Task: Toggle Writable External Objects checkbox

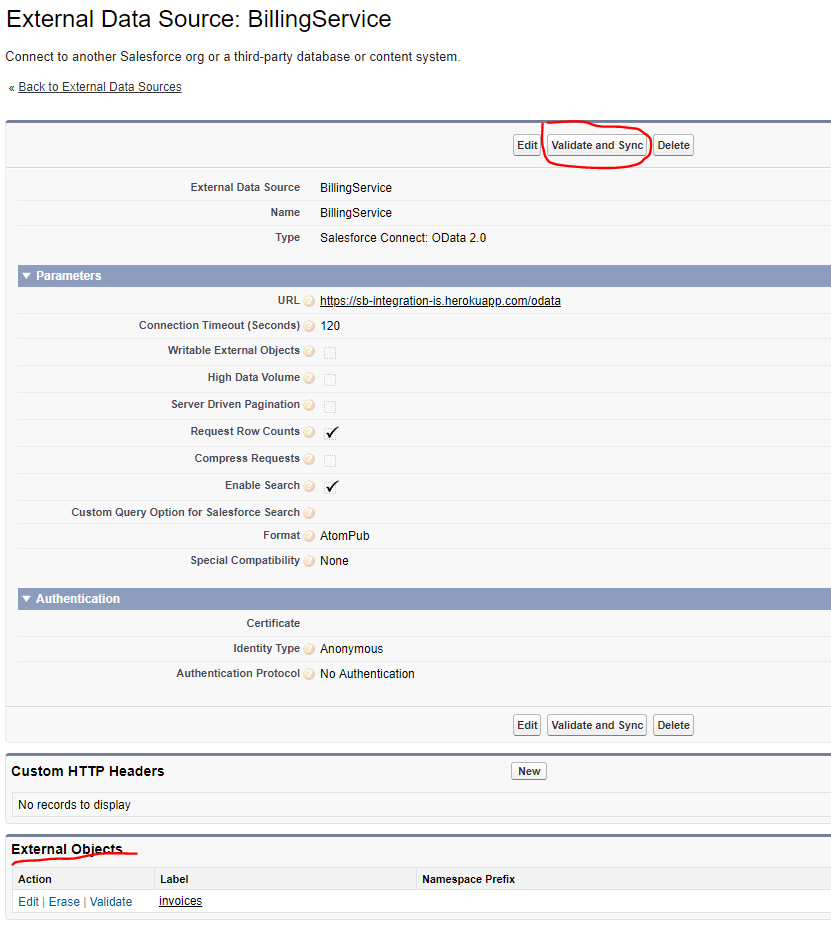Action: point(330,353)
